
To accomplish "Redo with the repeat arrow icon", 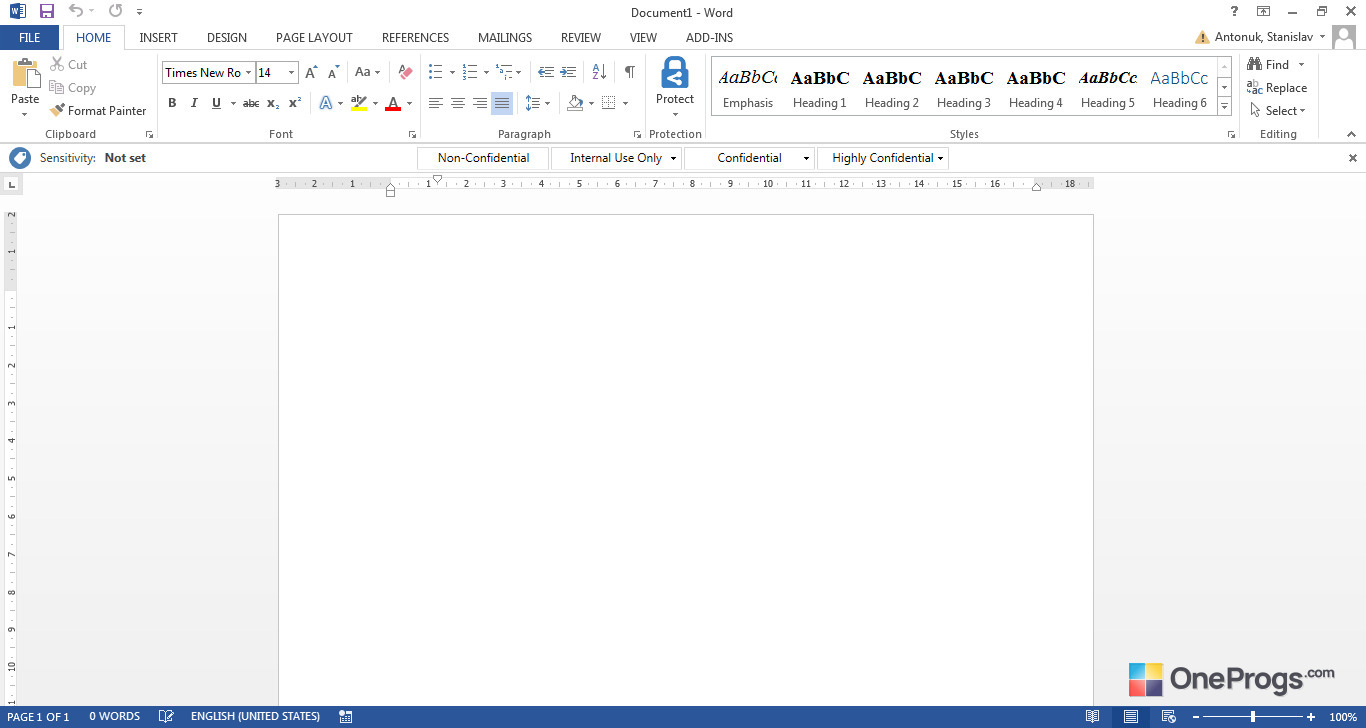I will click(115, 12).
